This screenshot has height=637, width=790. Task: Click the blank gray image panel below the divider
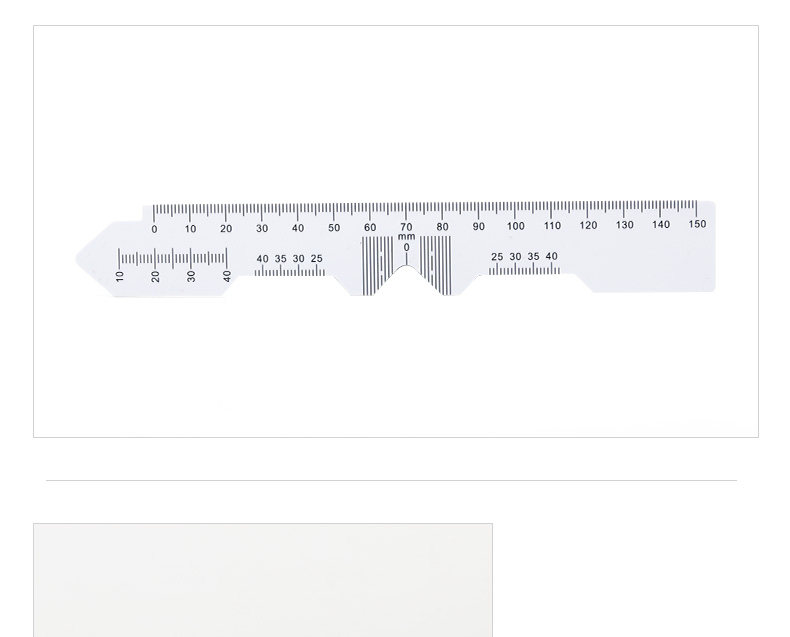[263, 580]
